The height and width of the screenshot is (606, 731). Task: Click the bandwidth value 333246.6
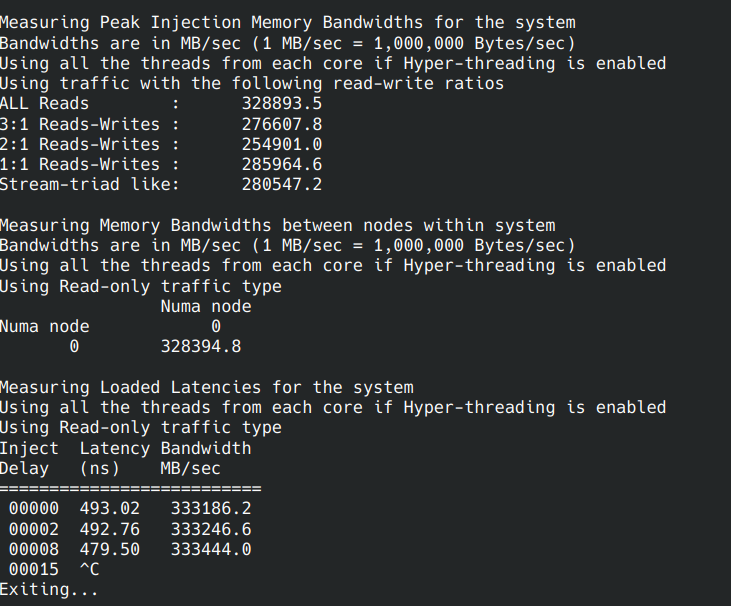click(211, 528)
